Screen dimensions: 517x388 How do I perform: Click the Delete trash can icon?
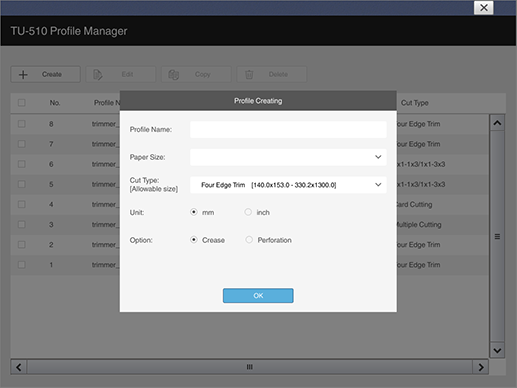[249, 74]
